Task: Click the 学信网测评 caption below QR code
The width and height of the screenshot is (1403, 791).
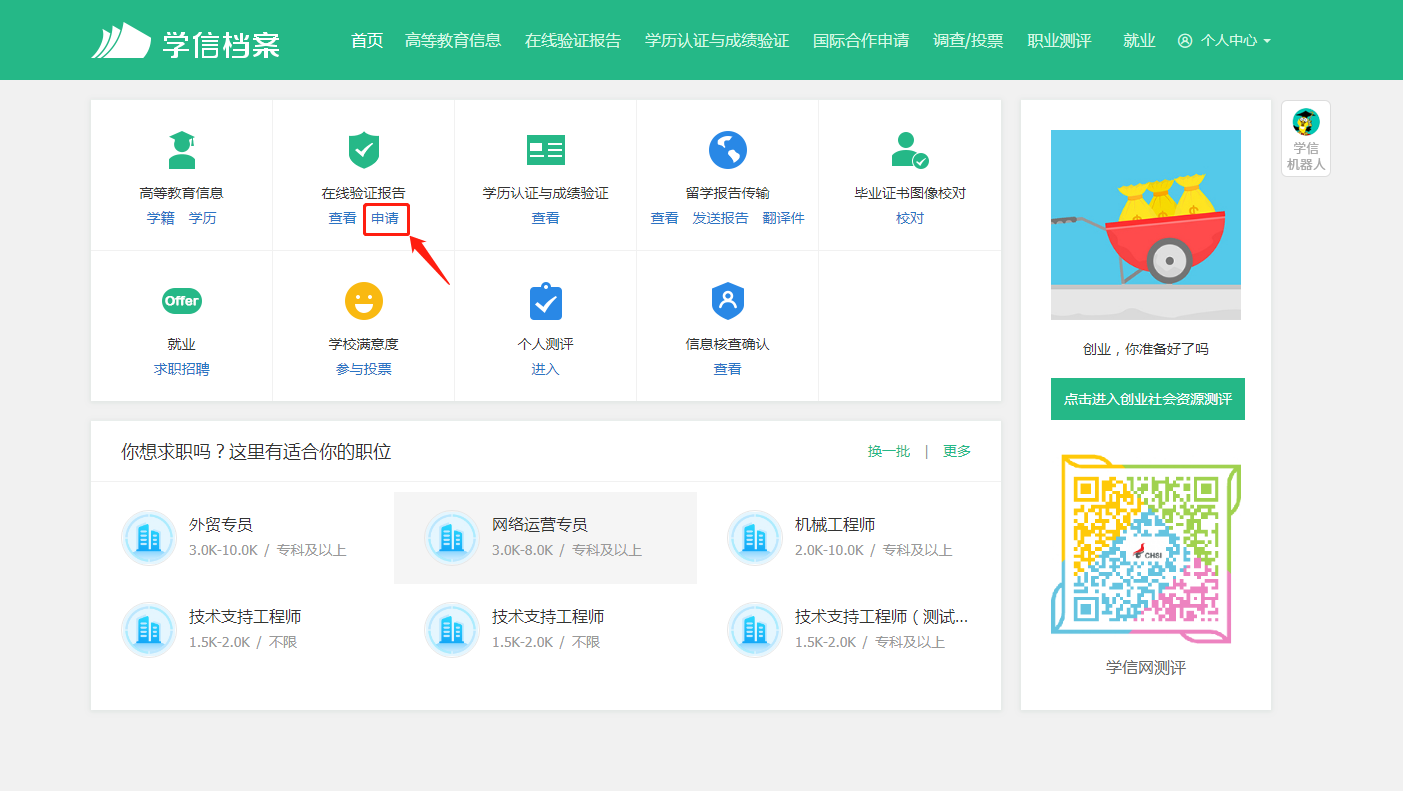Action: coord(1146,667)
